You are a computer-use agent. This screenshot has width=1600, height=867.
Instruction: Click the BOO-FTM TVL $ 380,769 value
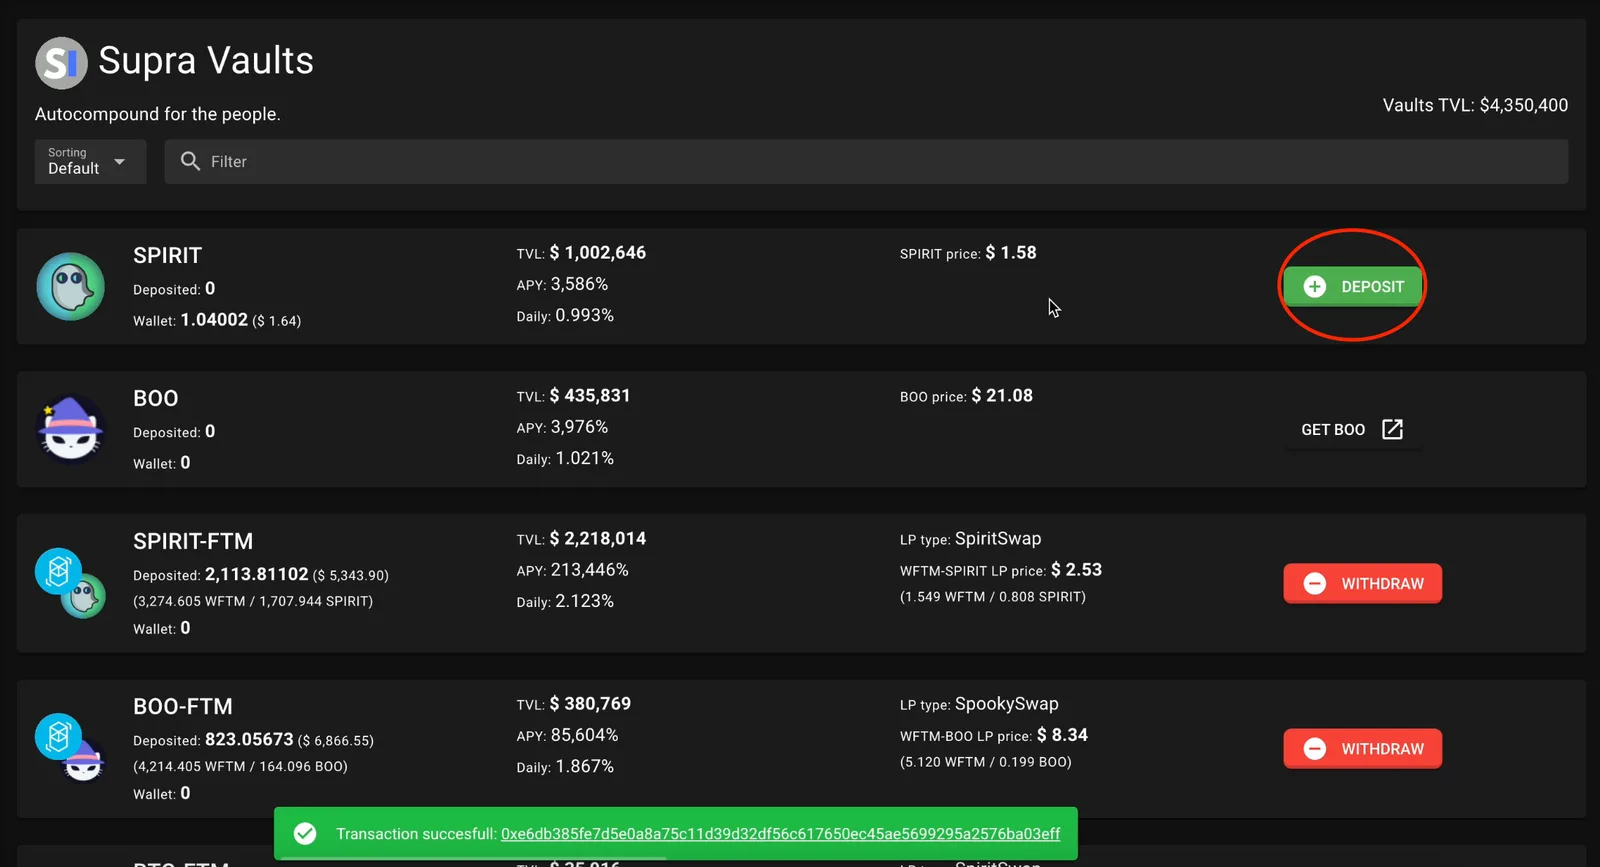tap(590, 704)
